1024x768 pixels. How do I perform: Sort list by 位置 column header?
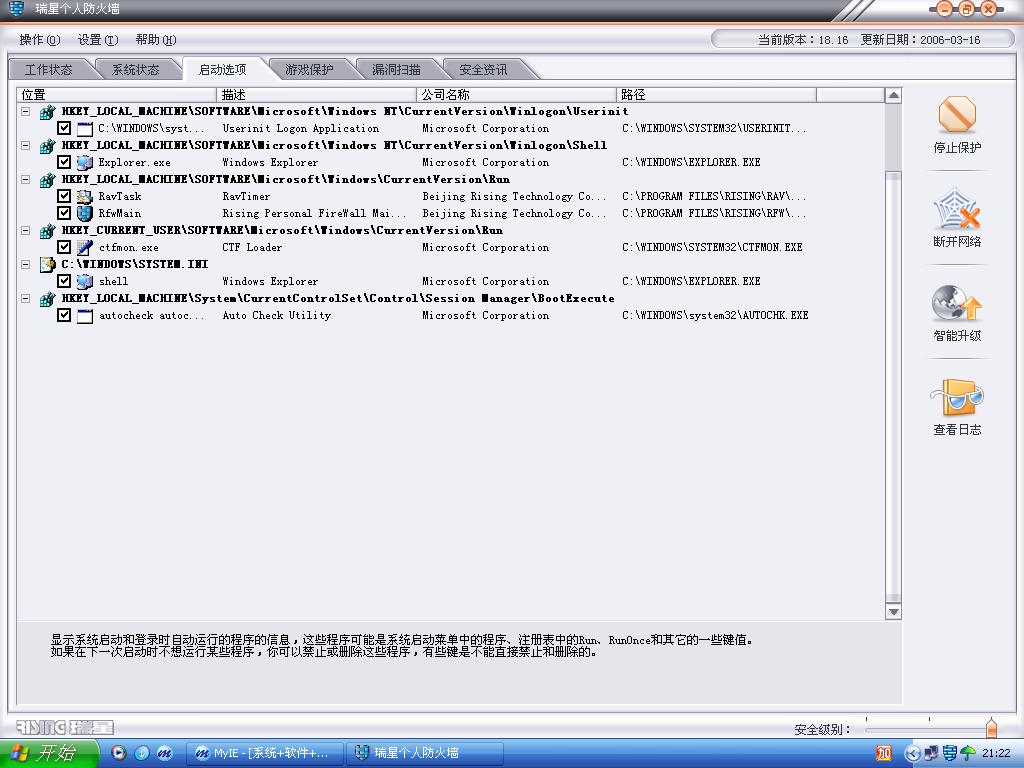116,95
